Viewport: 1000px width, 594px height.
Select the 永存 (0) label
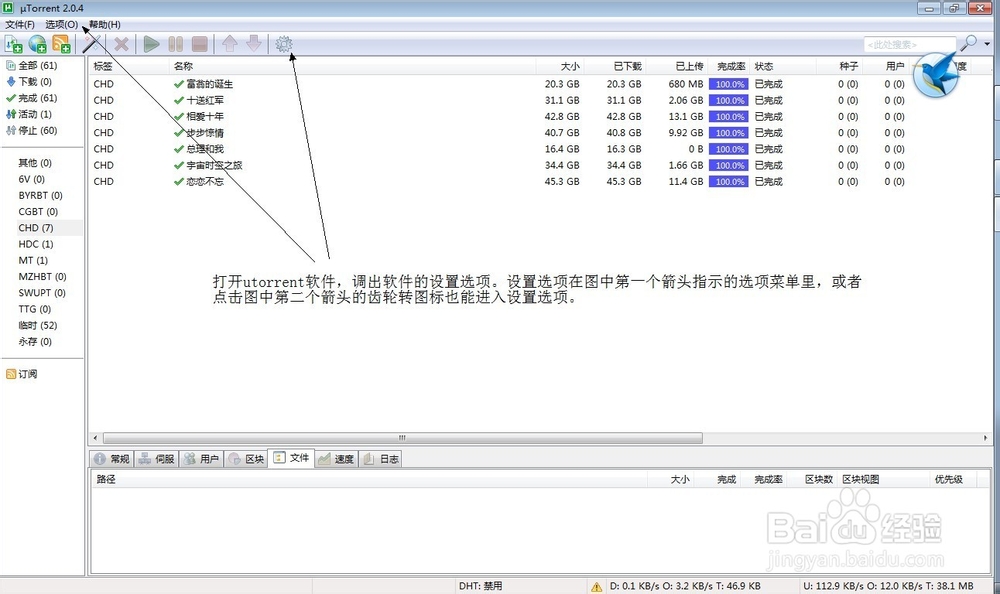pos(35,341)
